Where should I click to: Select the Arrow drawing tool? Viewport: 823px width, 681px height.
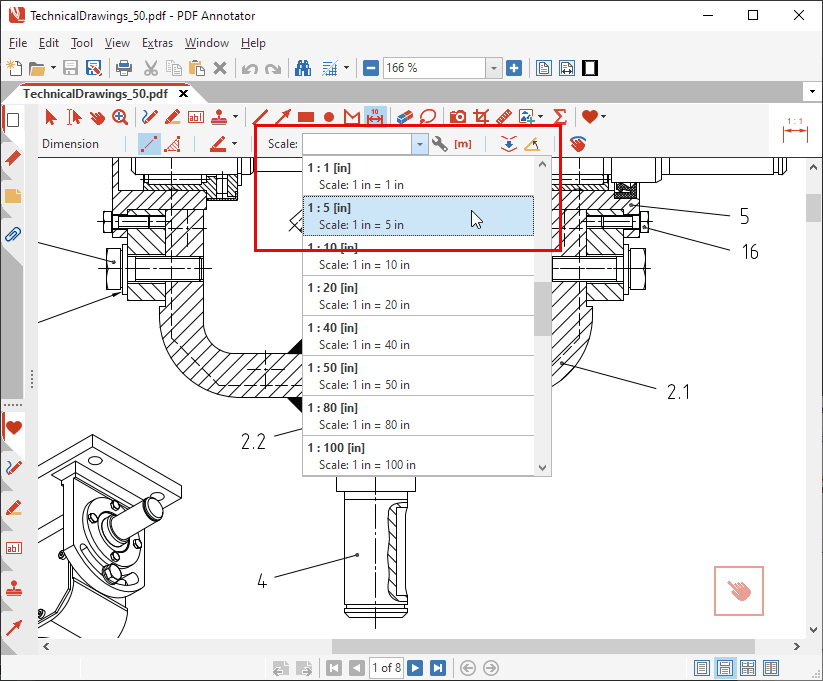[283, 117]
